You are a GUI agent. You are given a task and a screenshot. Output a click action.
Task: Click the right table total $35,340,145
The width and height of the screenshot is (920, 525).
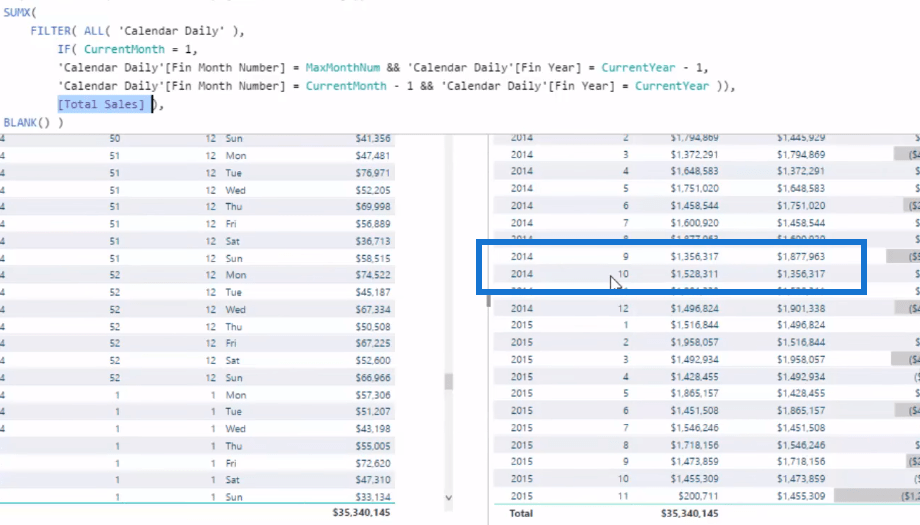coord(689,513)
